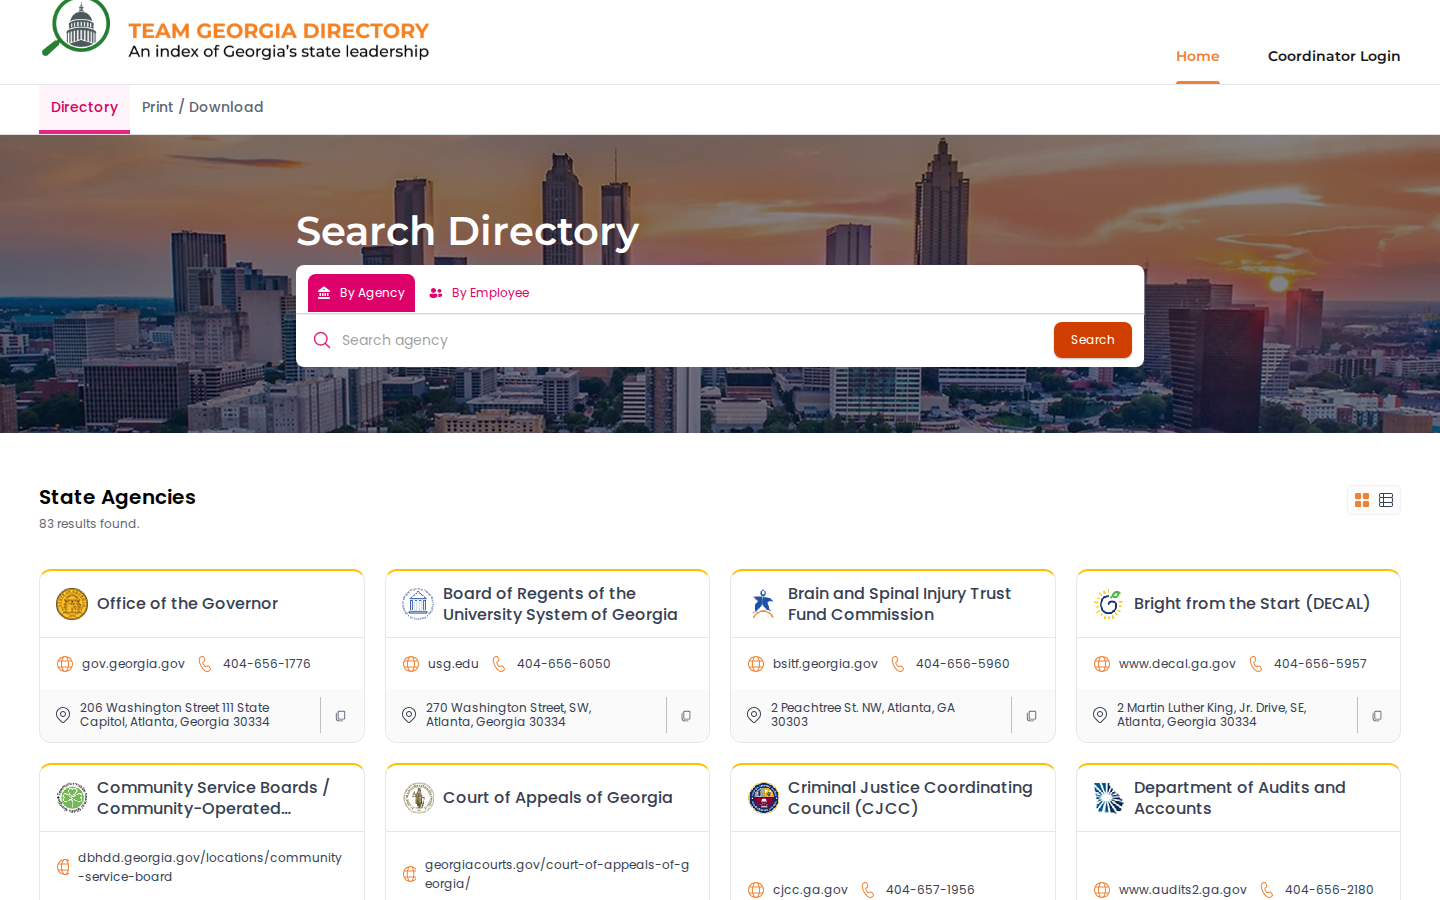Click the 206 Washington Street address text

pos(175,715)
